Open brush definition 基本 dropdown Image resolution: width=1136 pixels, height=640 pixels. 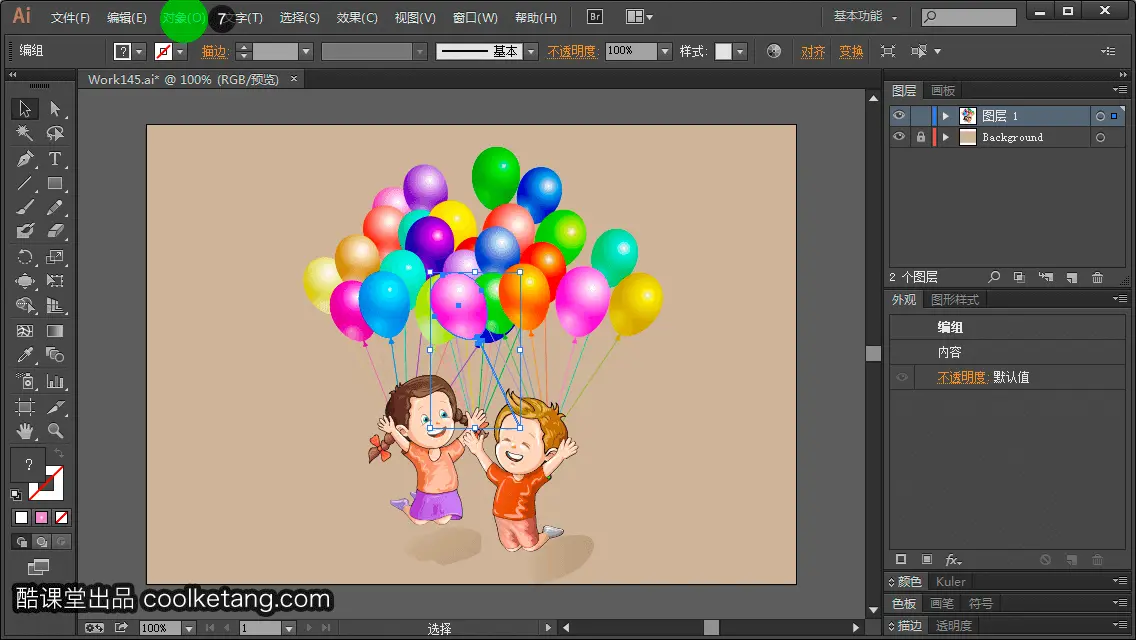point(531,51)
